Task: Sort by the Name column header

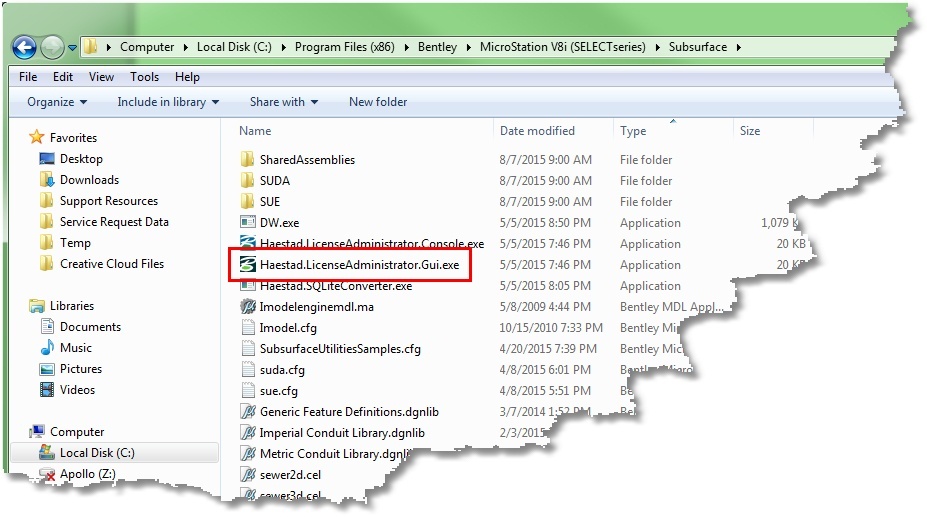Action: [255, 131]
